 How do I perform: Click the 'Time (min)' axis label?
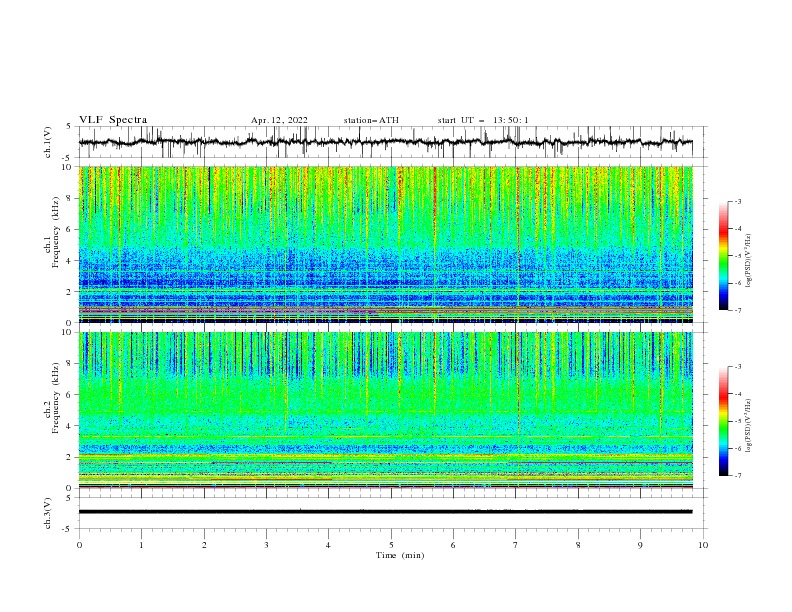point(400,555)
